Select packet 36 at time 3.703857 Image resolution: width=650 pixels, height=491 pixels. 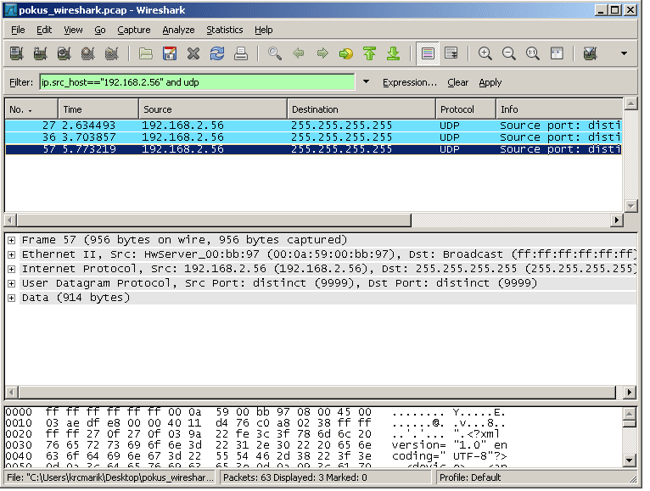pos(313,137)
